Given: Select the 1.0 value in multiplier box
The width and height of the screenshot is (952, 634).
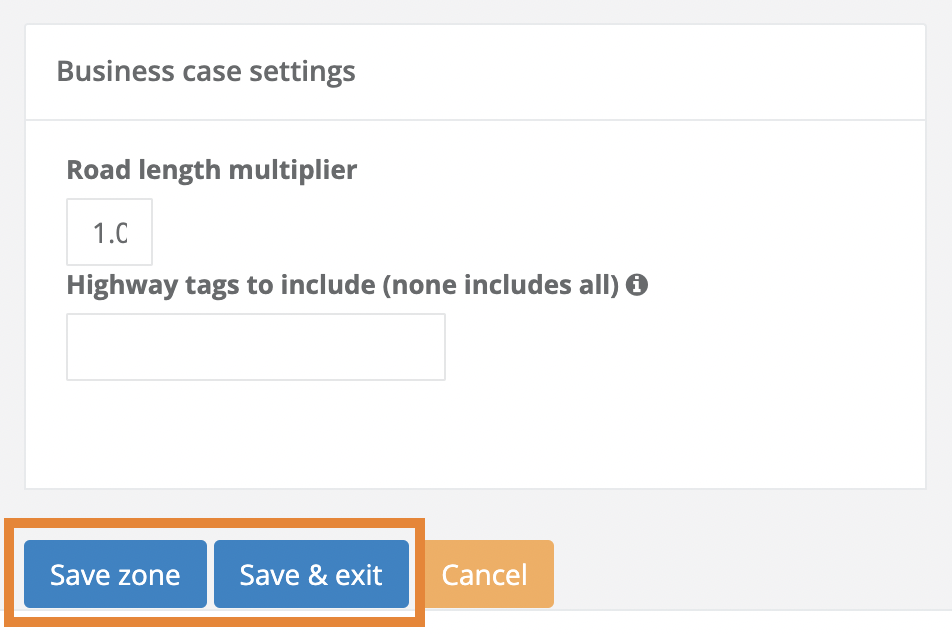Looking at the screenshot, I should 110,233.
